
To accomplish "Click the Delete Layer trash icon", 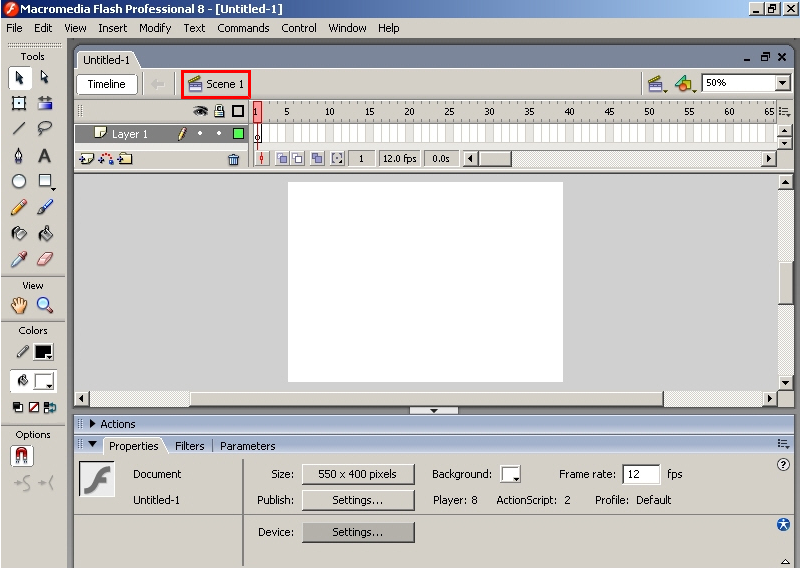I will click(x=234, y=160).
